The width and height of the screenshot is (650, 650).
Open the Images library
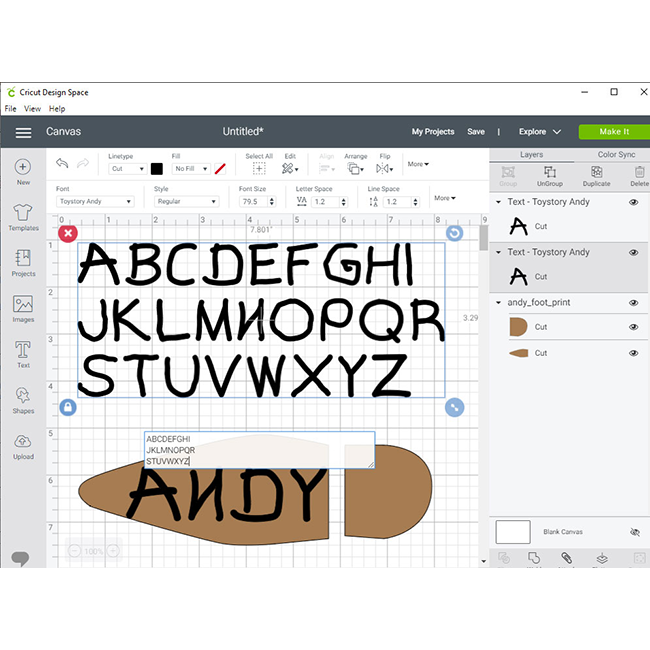tap(23, 304)
